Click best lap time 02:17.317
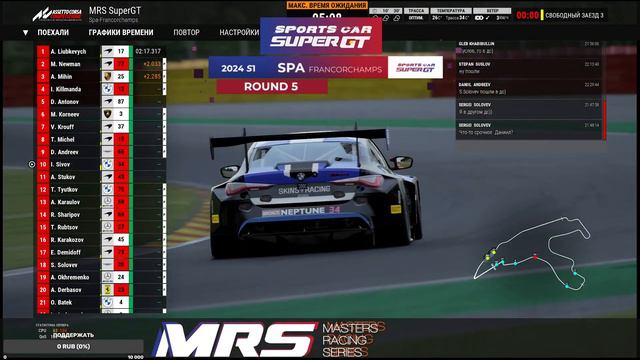This screenshot has width=640, height=360. [x=148, y=51]
